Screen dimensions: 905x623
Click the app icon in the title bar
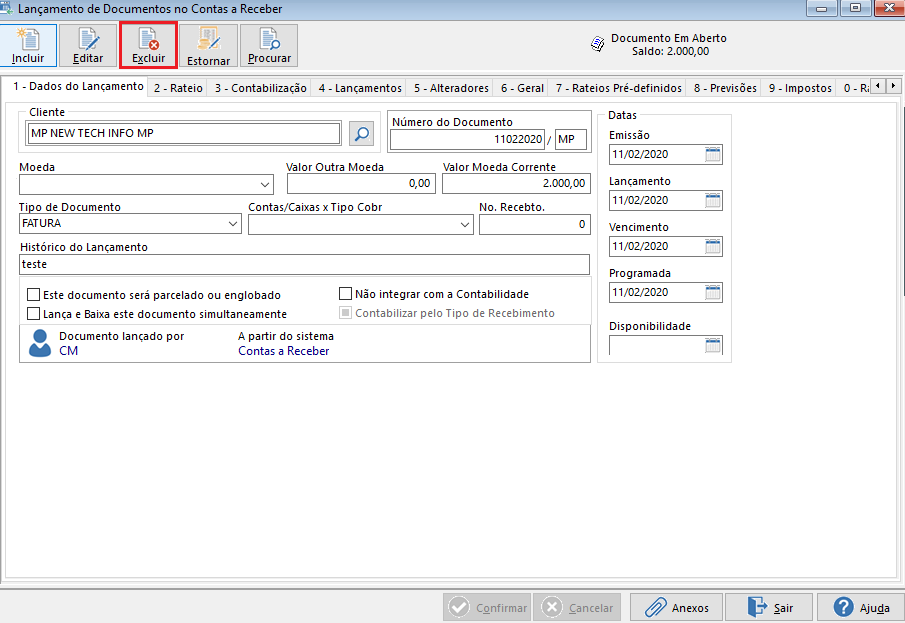click(7, 9)
